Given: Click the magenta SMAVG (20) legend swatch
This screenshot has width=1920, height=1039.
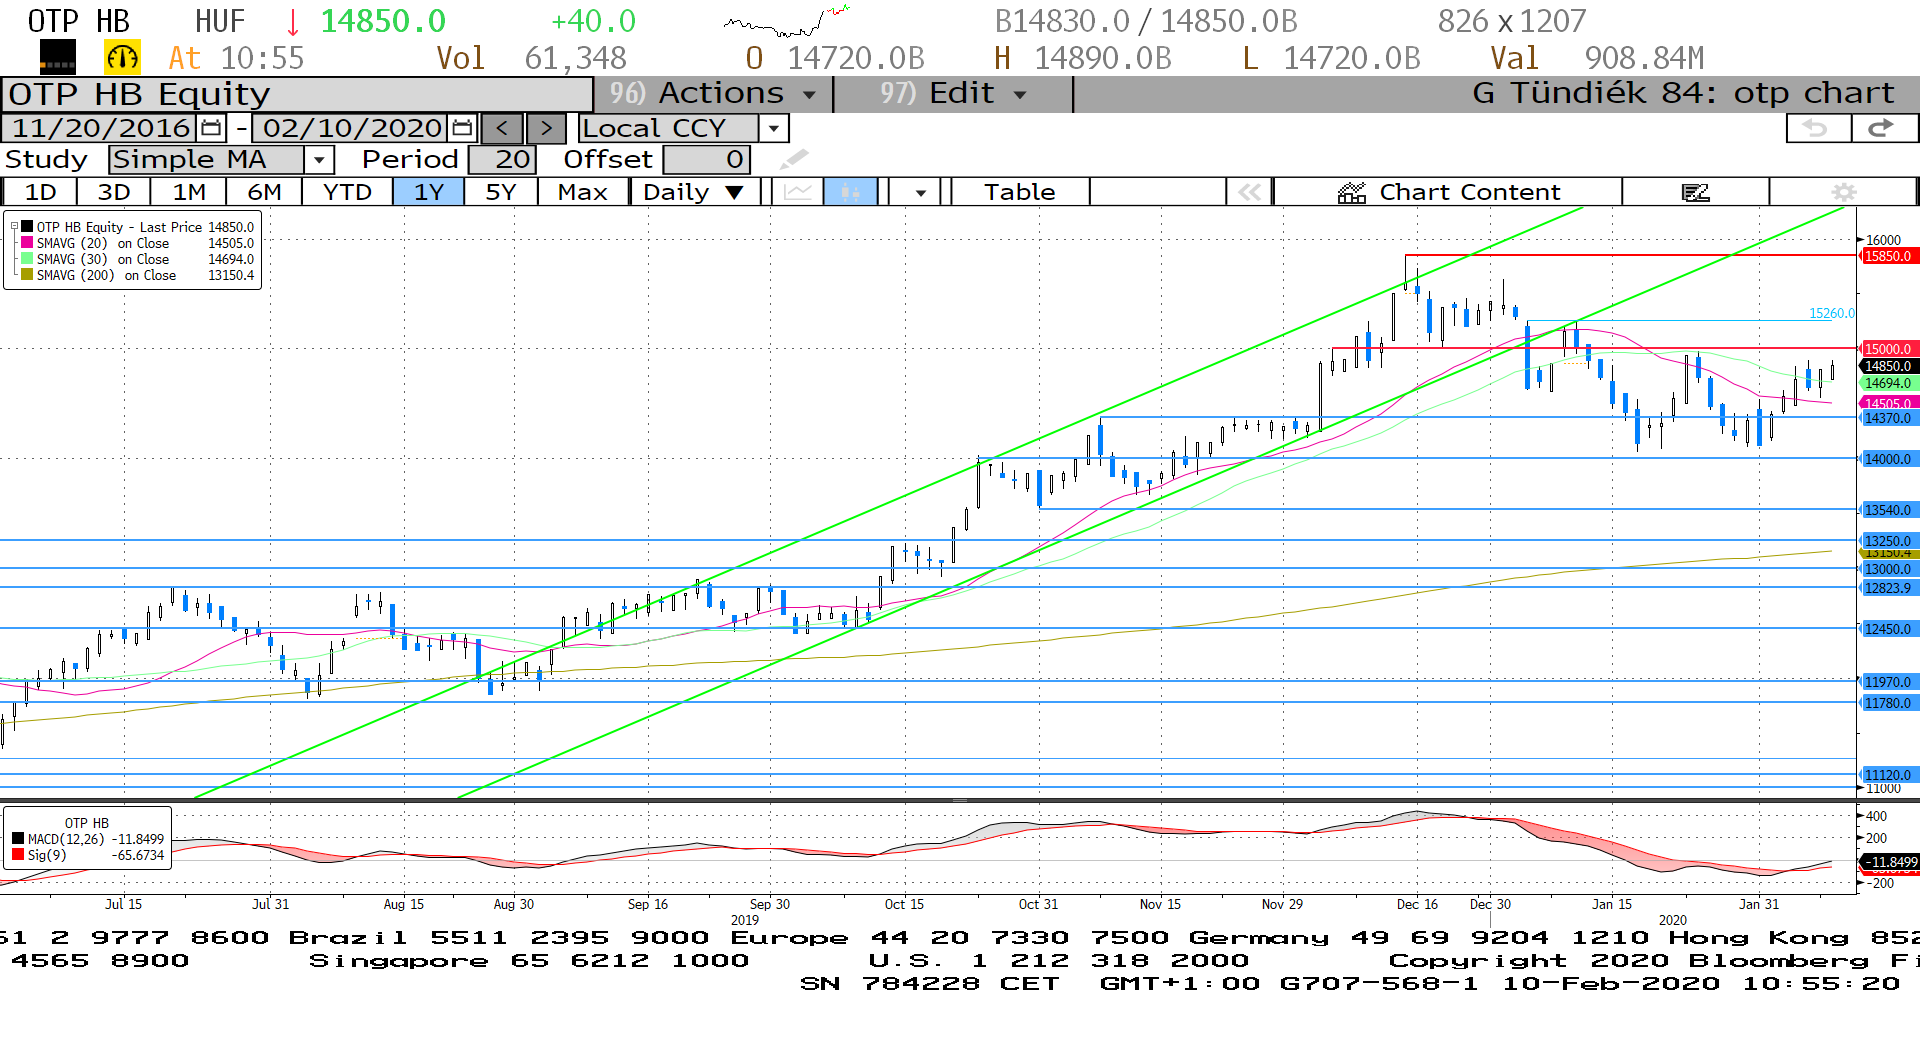Looking at the screenshot, I should point(27,243).
